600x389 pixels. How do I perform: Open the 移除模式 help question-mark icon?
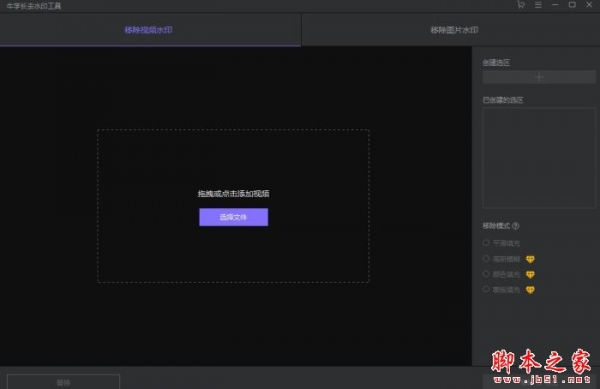click(515, 226)
